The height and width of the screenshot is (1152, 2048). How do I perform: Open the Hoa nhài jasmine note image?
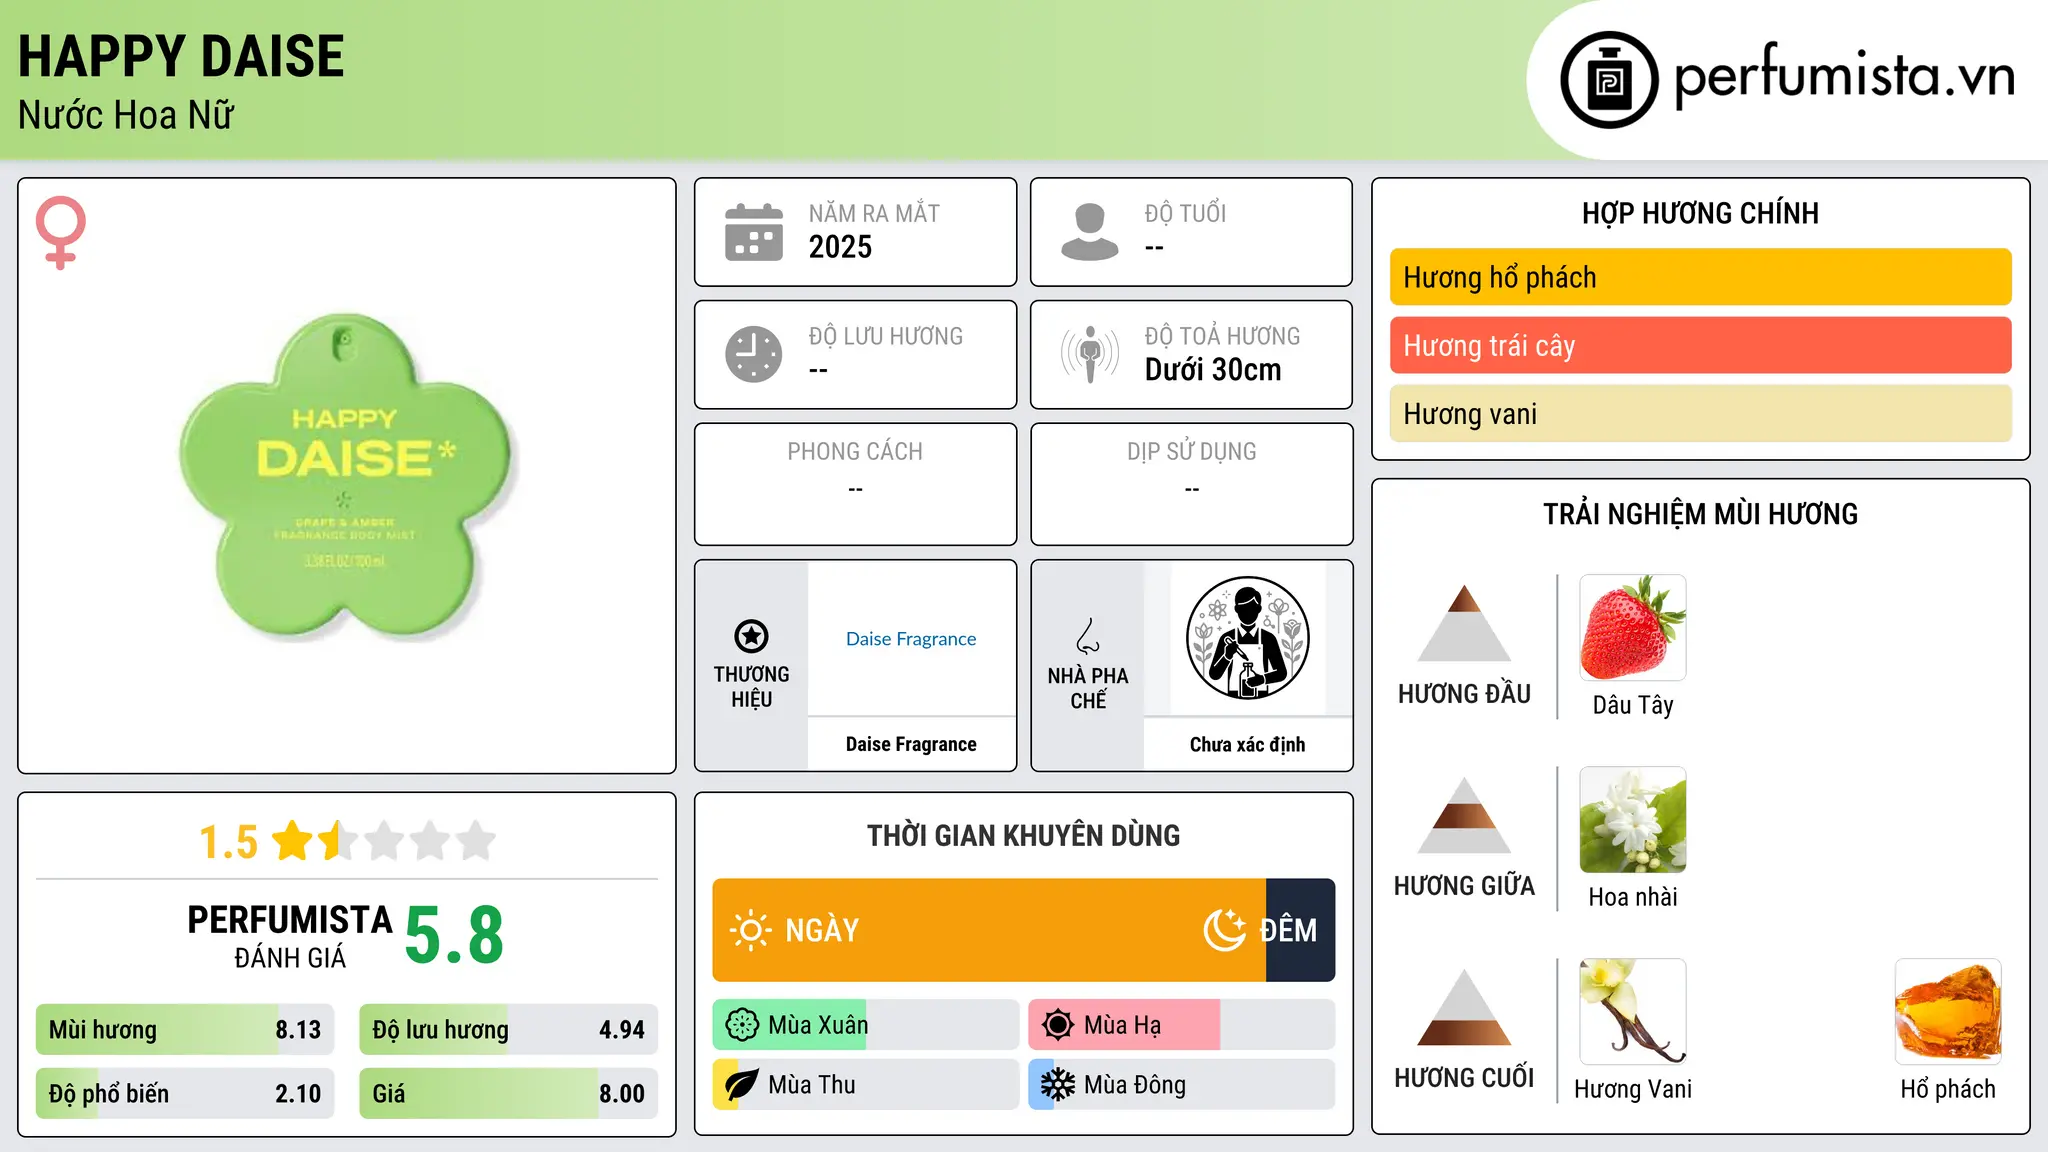(1633, 820)
